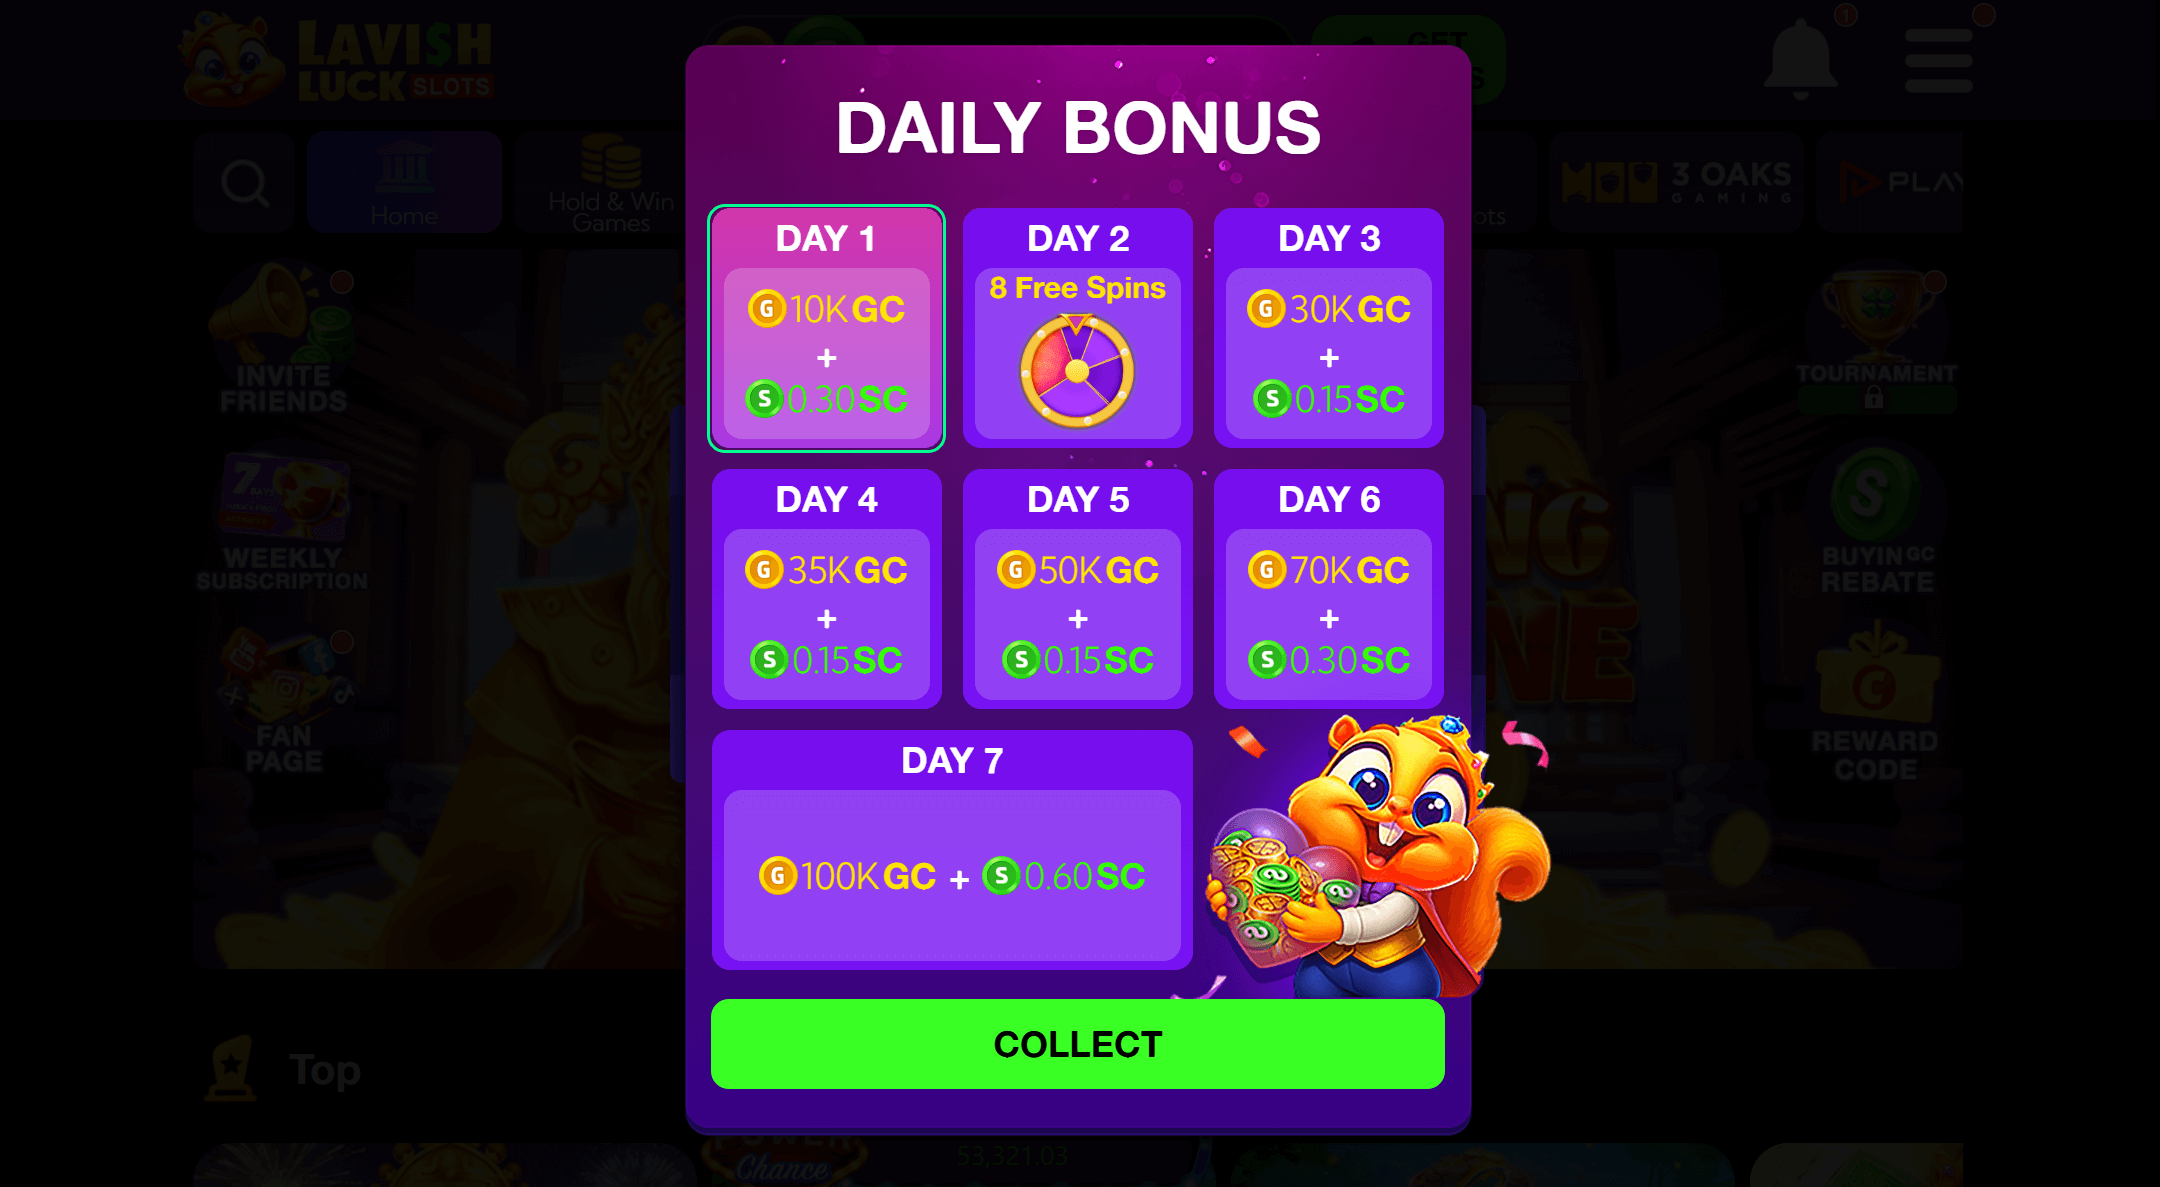Select the Day 5 50K GC card
The height and width of the screenshot is (1187, 2160).
coord(1077,589)
